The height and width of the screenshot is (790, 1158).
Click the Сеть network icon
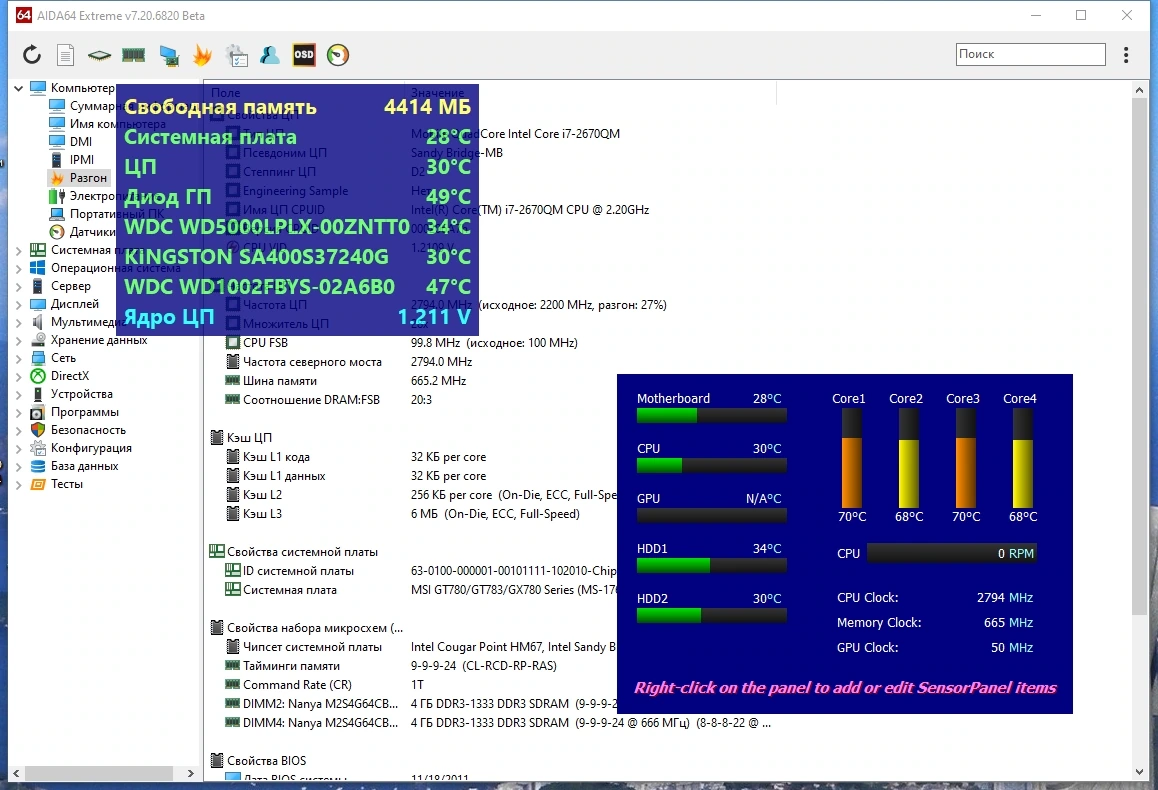click(38, 358)
